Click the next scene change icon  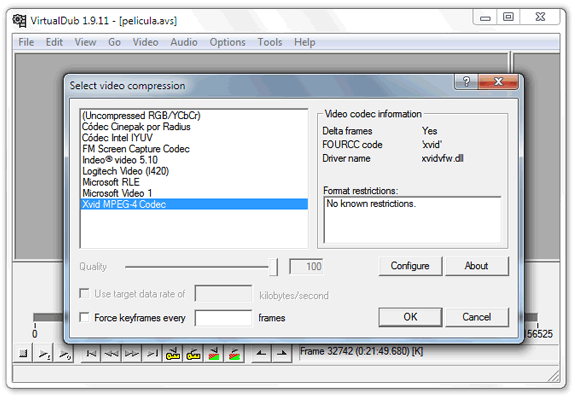234,354
